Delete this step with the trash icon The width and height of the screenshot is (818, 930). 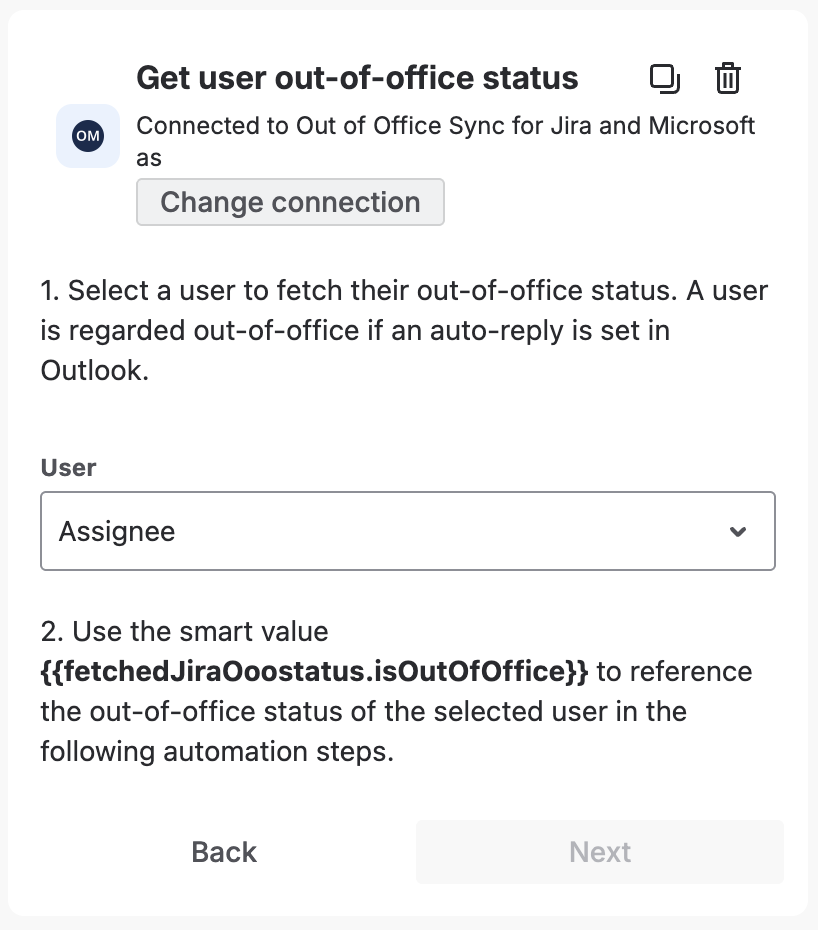click(727, 78)
